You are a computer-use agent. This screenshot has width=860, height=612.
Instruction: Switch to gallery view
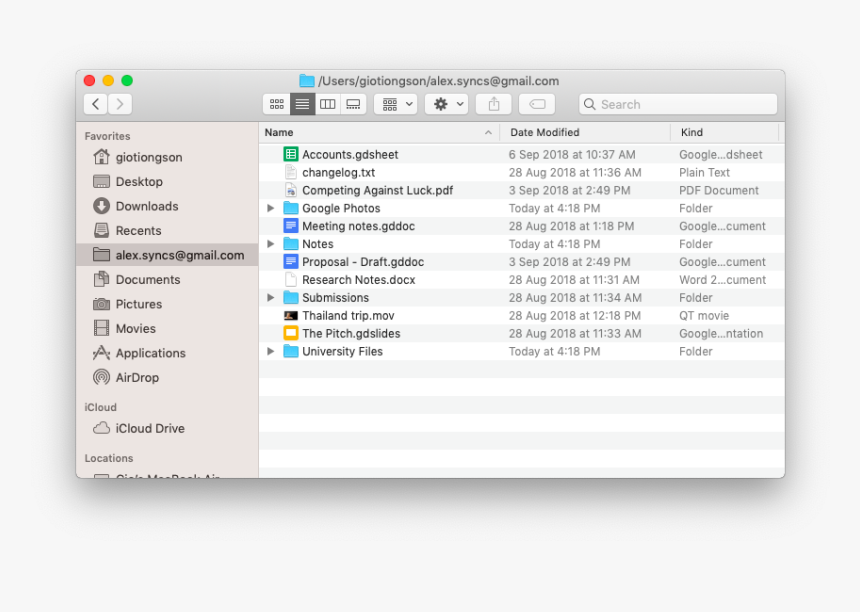[x=353, y=104]
